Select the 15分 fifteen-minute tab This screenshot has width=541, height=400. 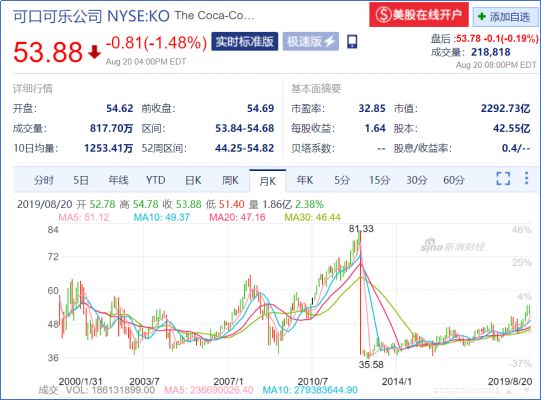click(x=379, y=180)
